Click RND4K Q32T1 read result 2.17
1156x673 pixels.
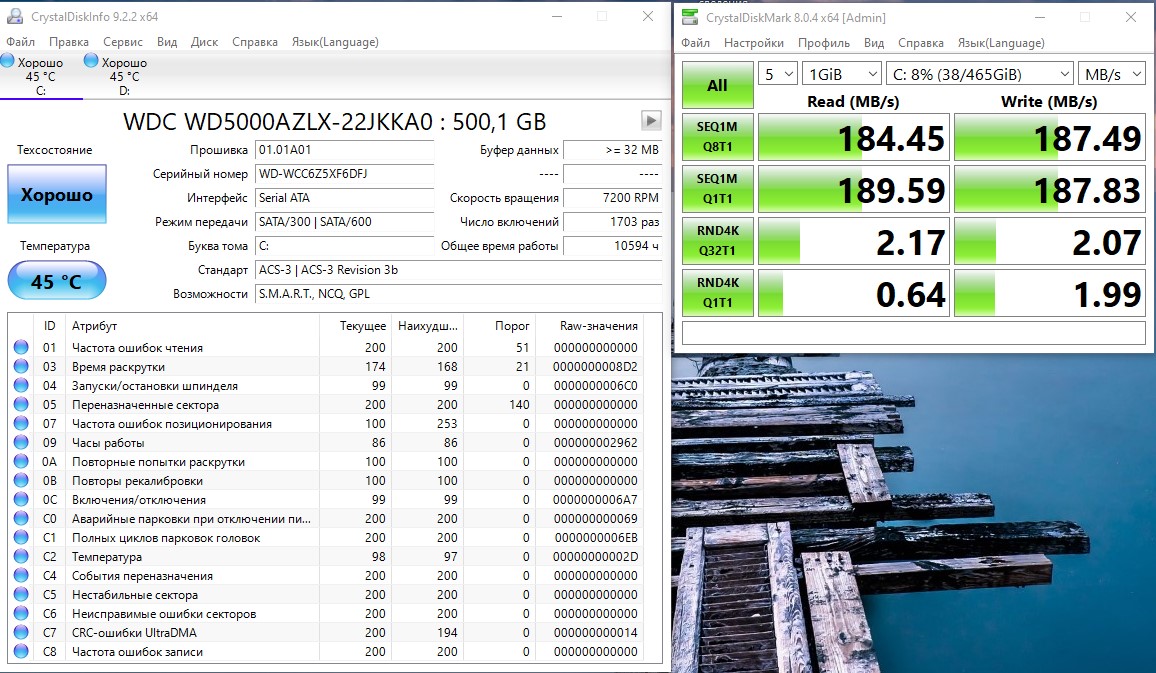[x=854, y=241]
